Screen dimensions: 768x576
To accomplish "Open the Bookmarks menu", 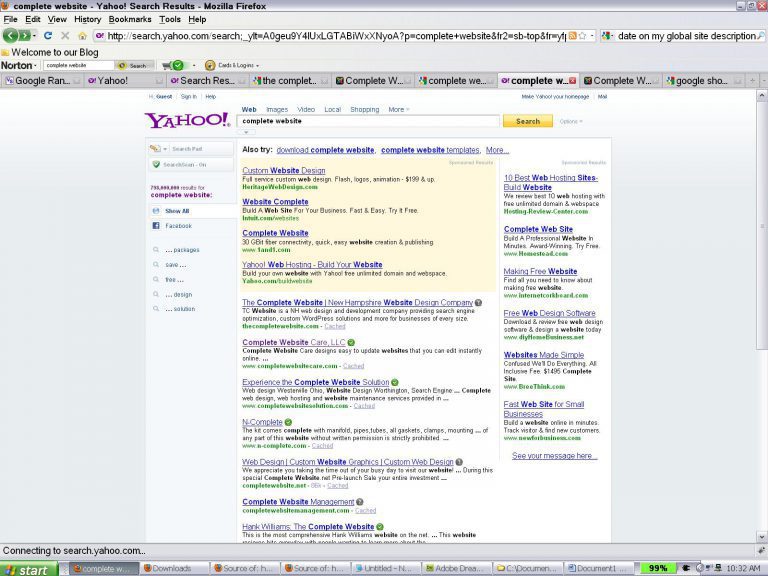I will point(130,20).
